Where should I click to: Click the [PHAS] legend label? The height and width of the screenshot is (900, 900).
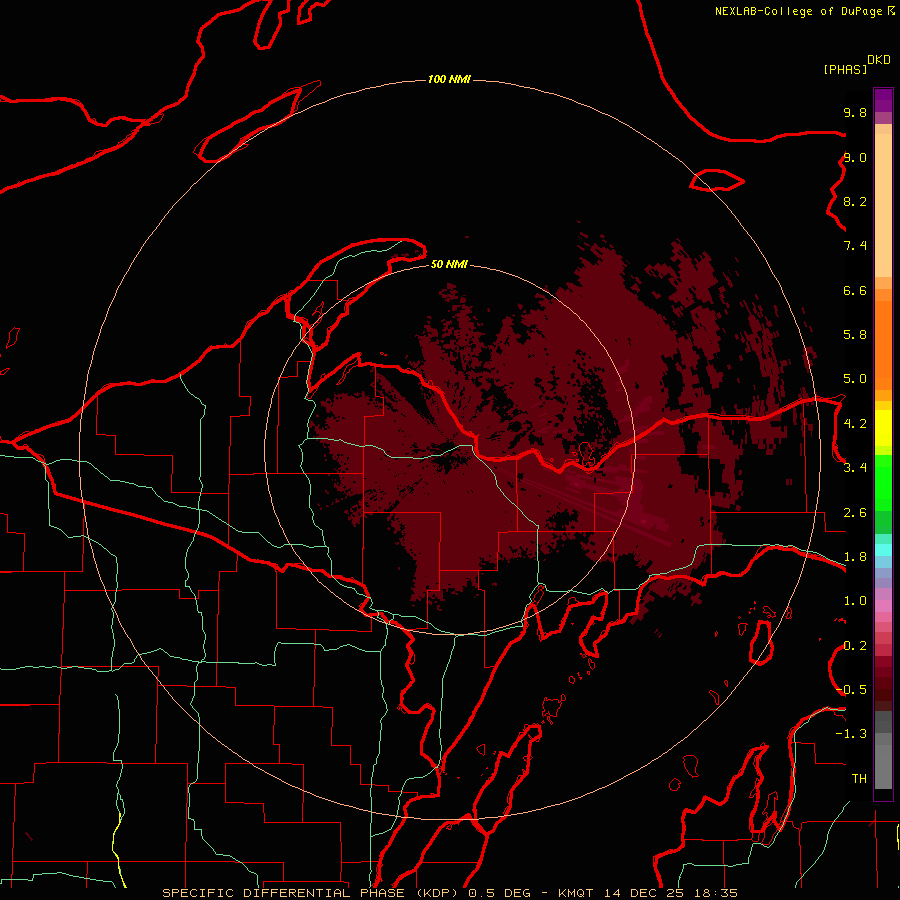(845, 70)
